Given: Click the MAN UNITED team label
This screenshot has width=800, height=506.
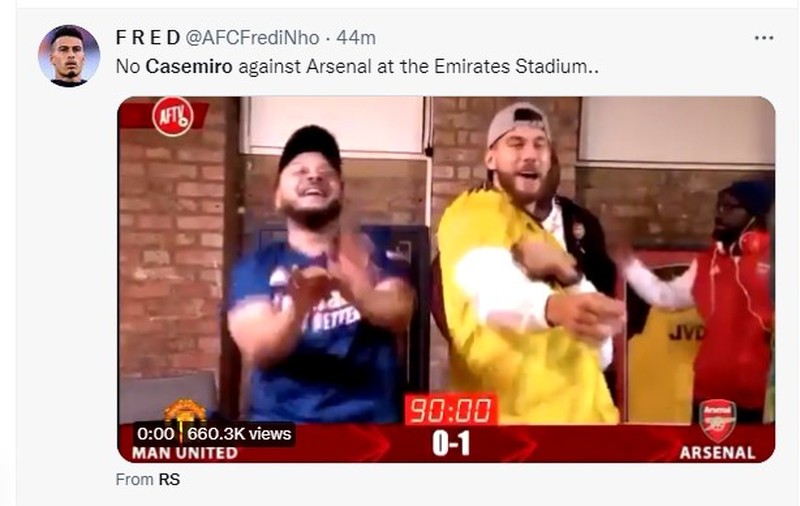Looking at the screenshot, I should [185, 453].
